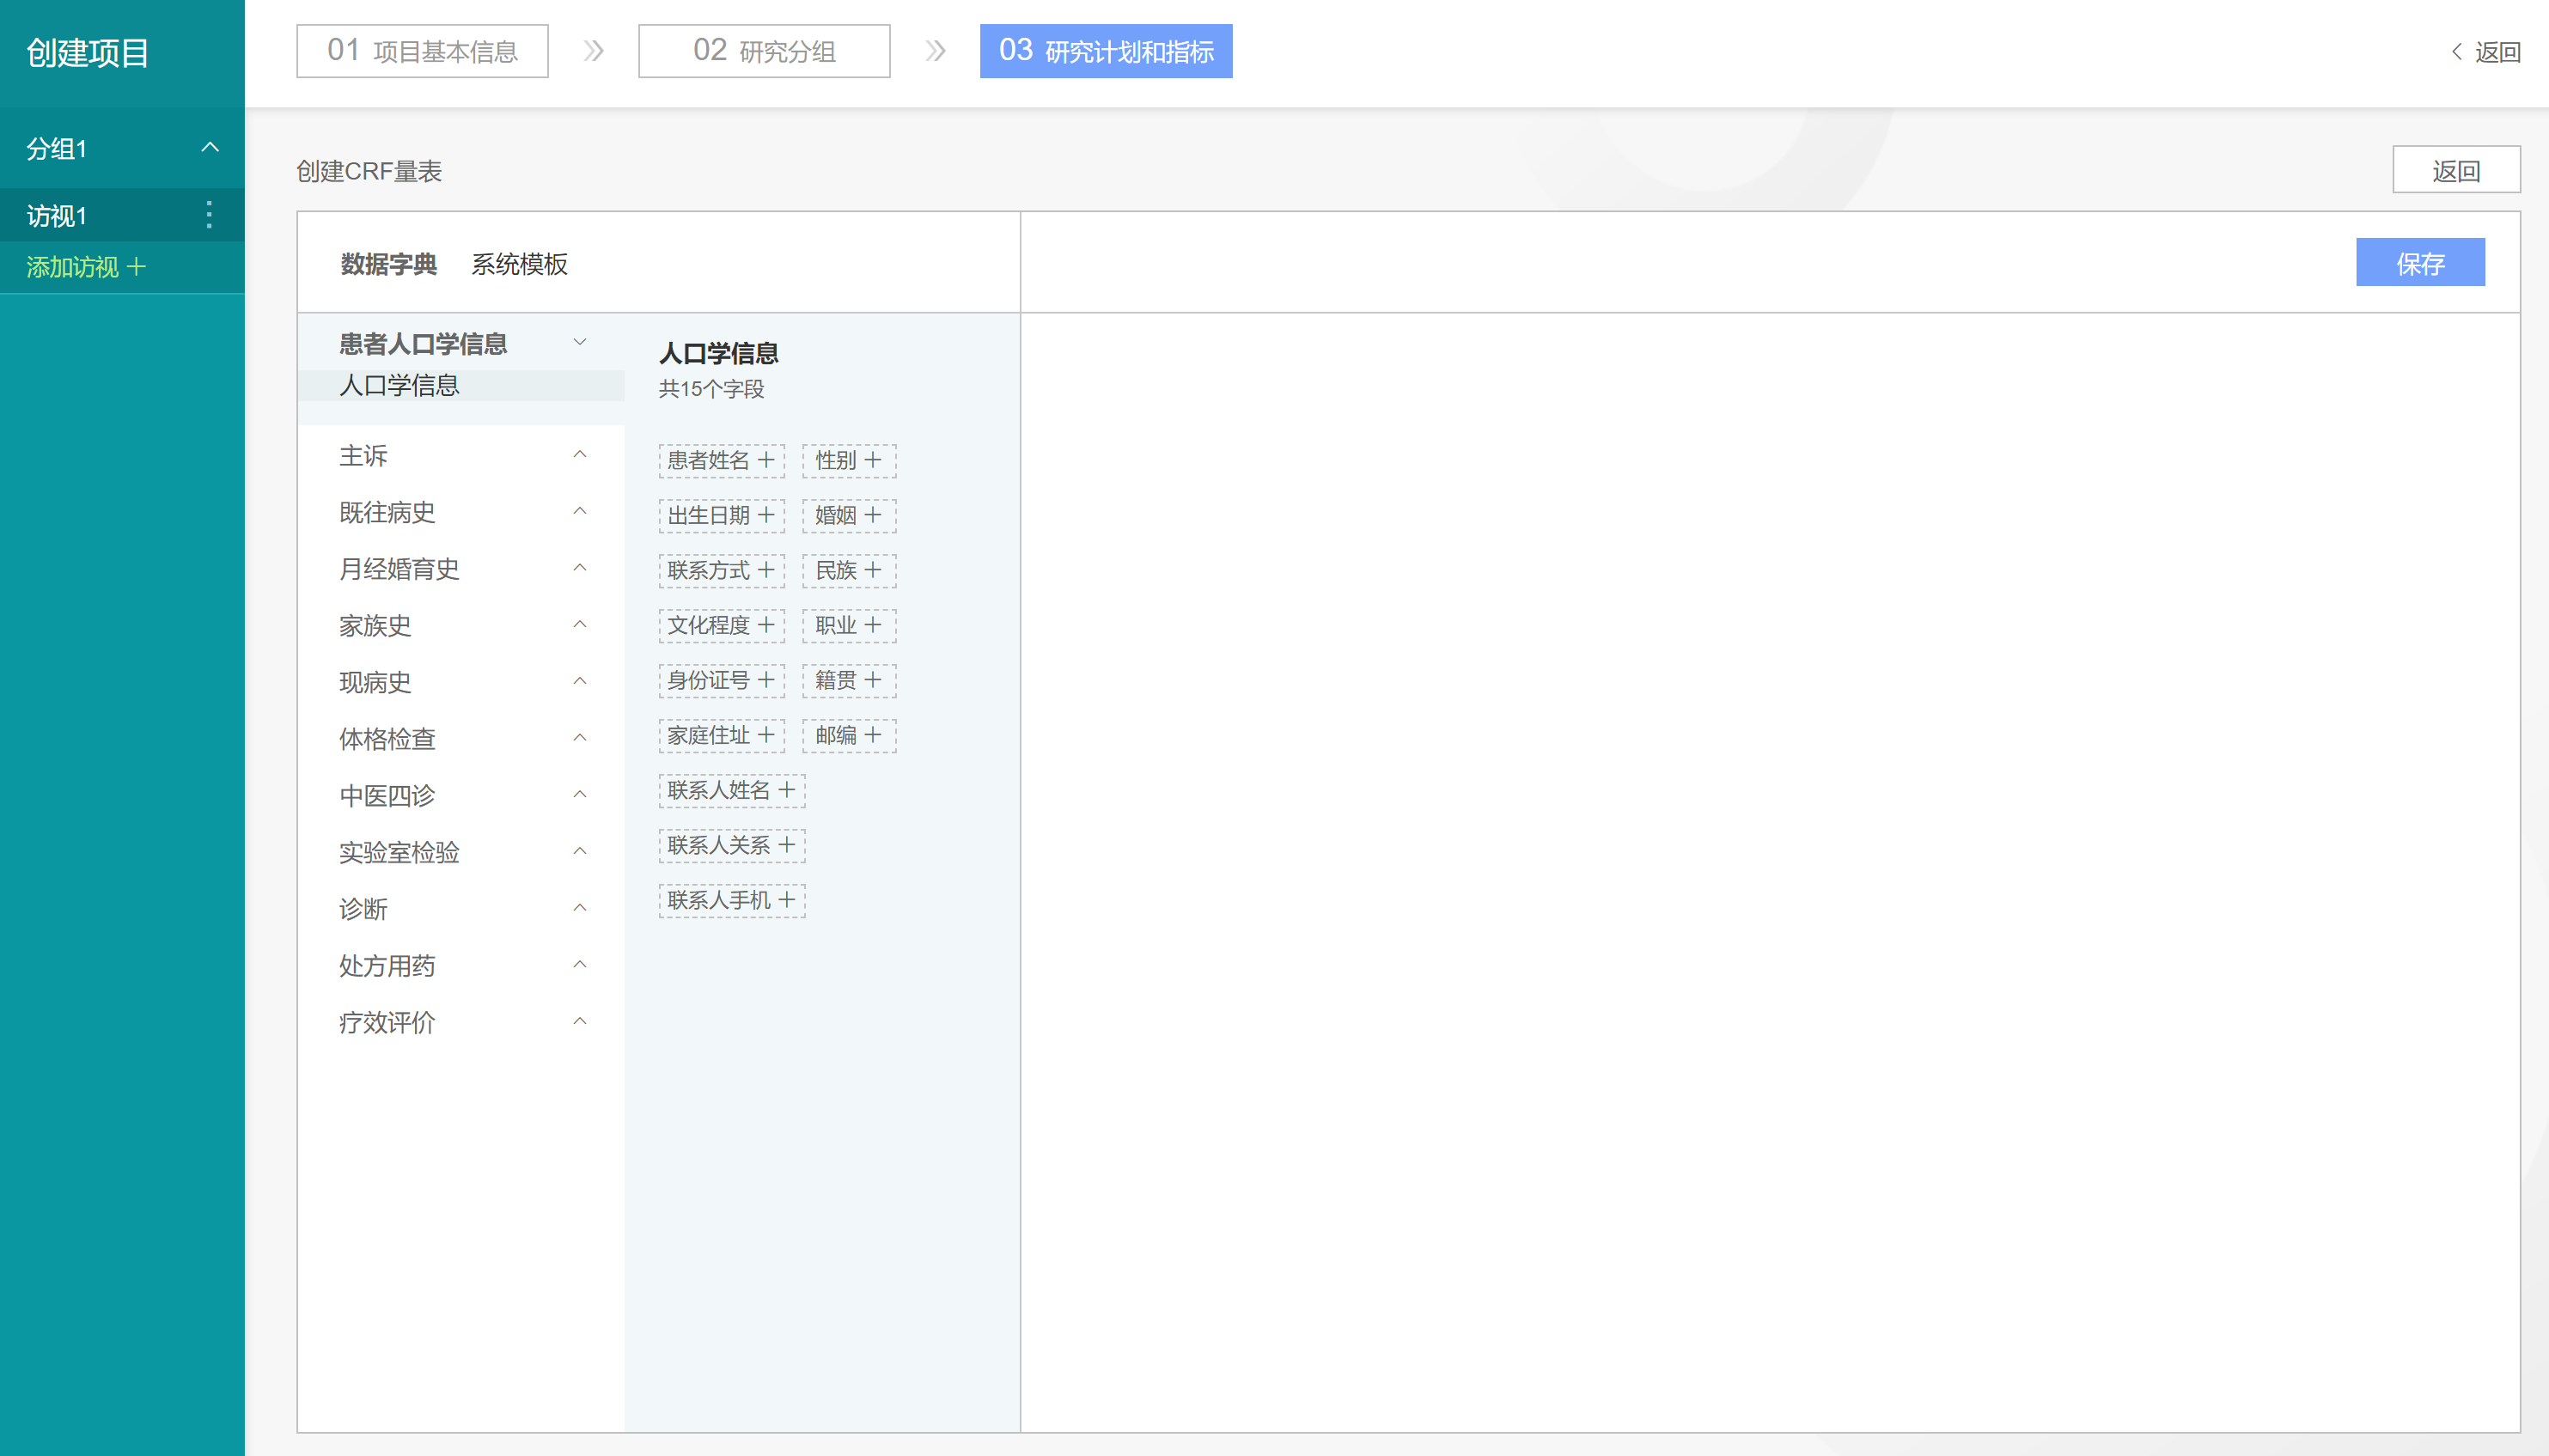Add 联系人手机 field using plus icon
Image resolution: width=2549 pixels, height=1456 pixels.
(787, 900)
